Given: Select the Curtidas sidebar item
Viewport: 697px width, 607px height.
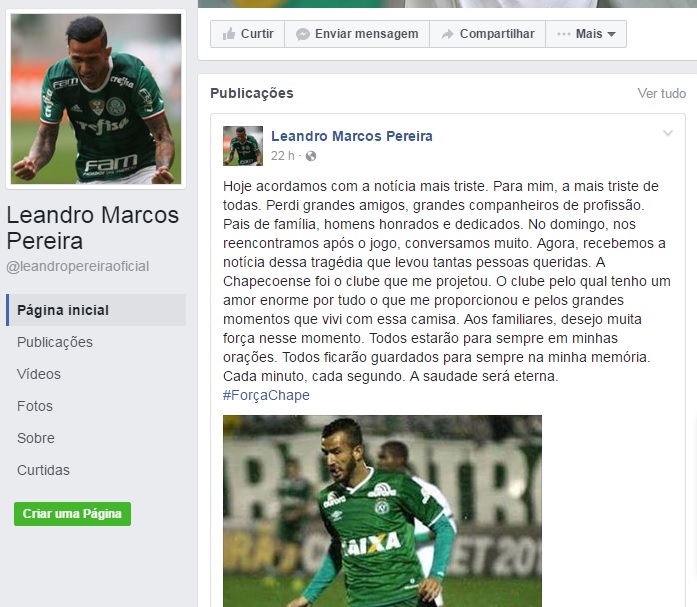Looking at the screenshot, I should pos(43,470).
